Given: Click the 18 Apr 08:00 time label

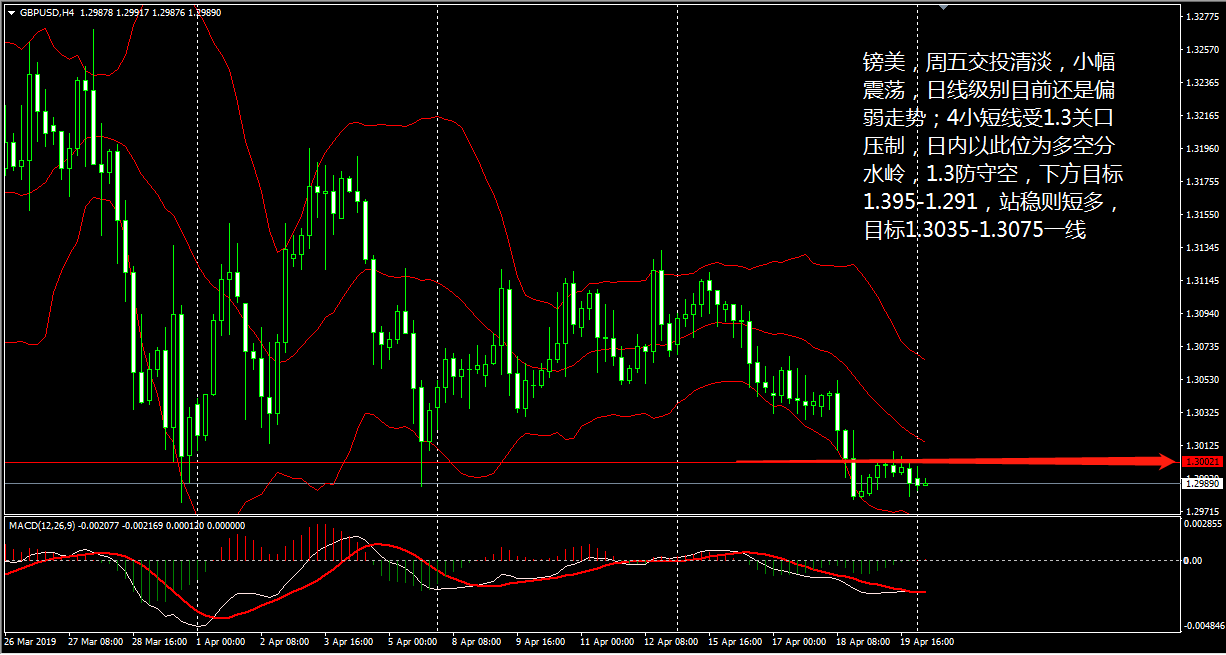Looking at the screenshot, I should click(x=862, y=643).
